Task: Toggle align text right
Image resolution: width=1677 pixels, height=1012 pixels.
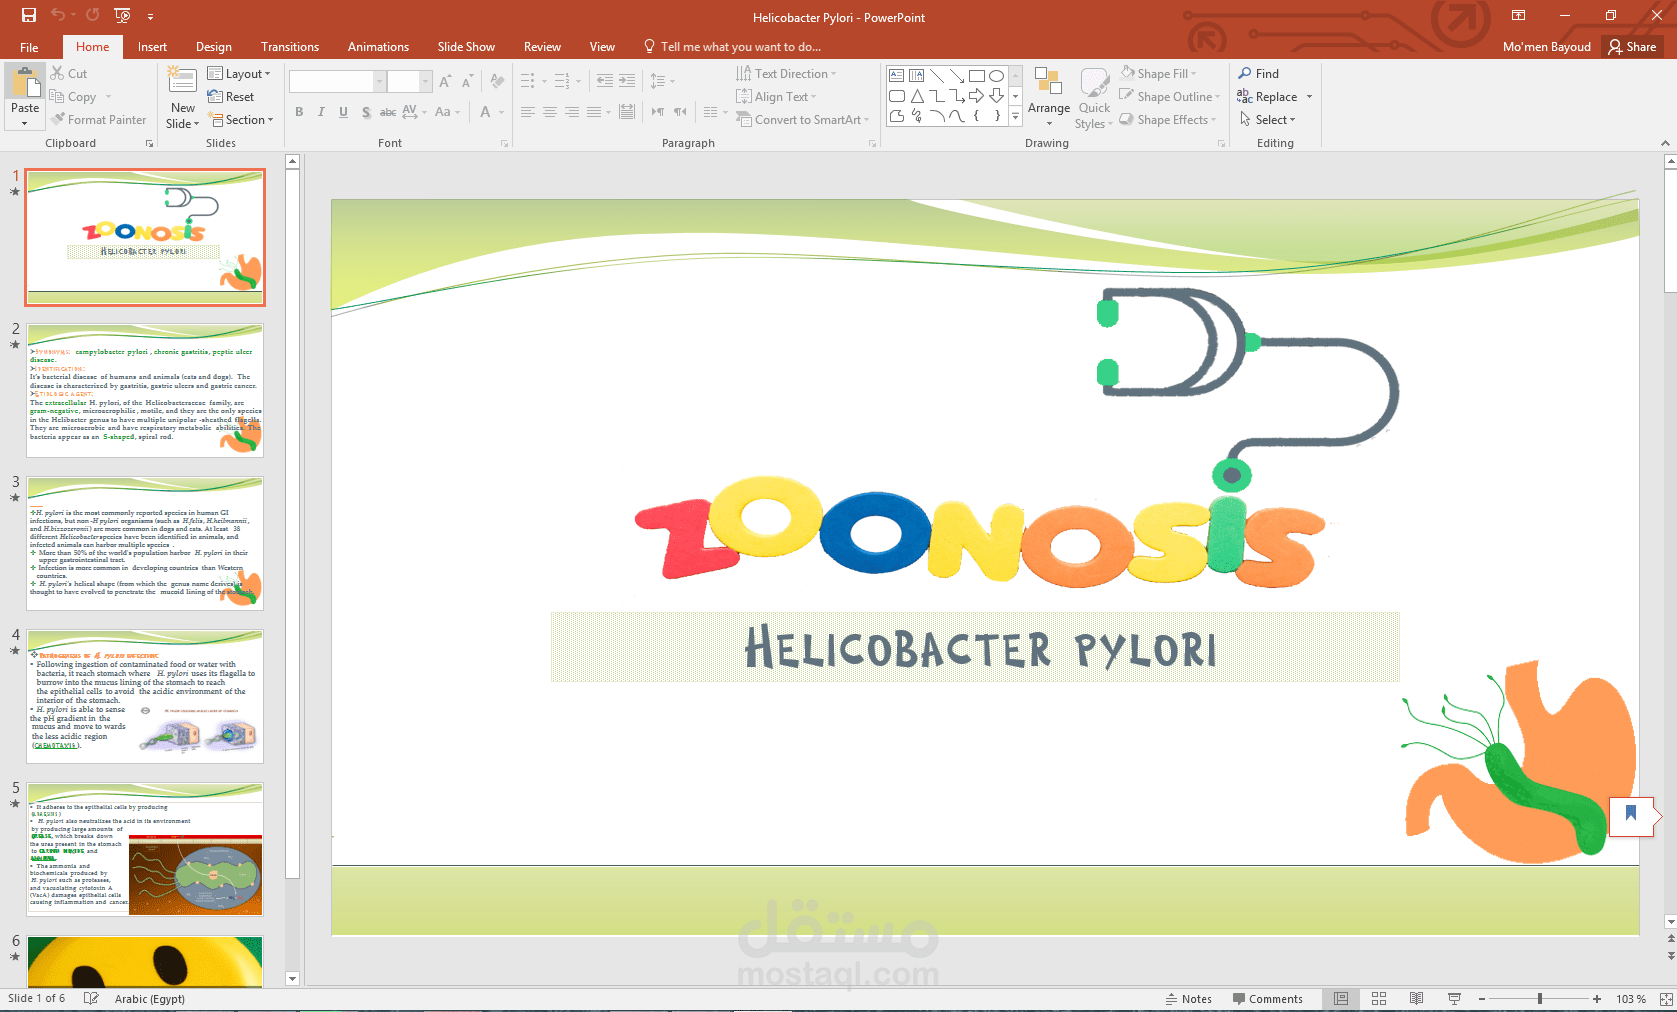Action: (572, 112)
